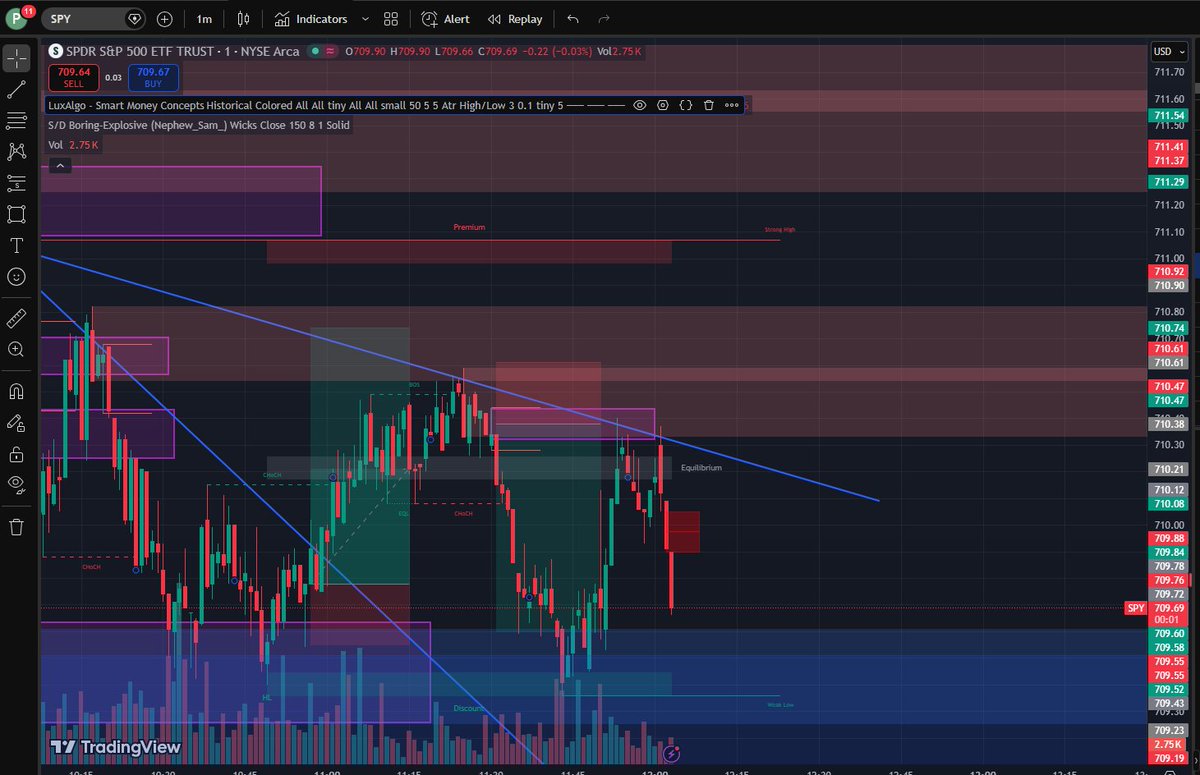Click the undo arrow
The height and width of the screenshot is (775, 1200).
point(572,19)
